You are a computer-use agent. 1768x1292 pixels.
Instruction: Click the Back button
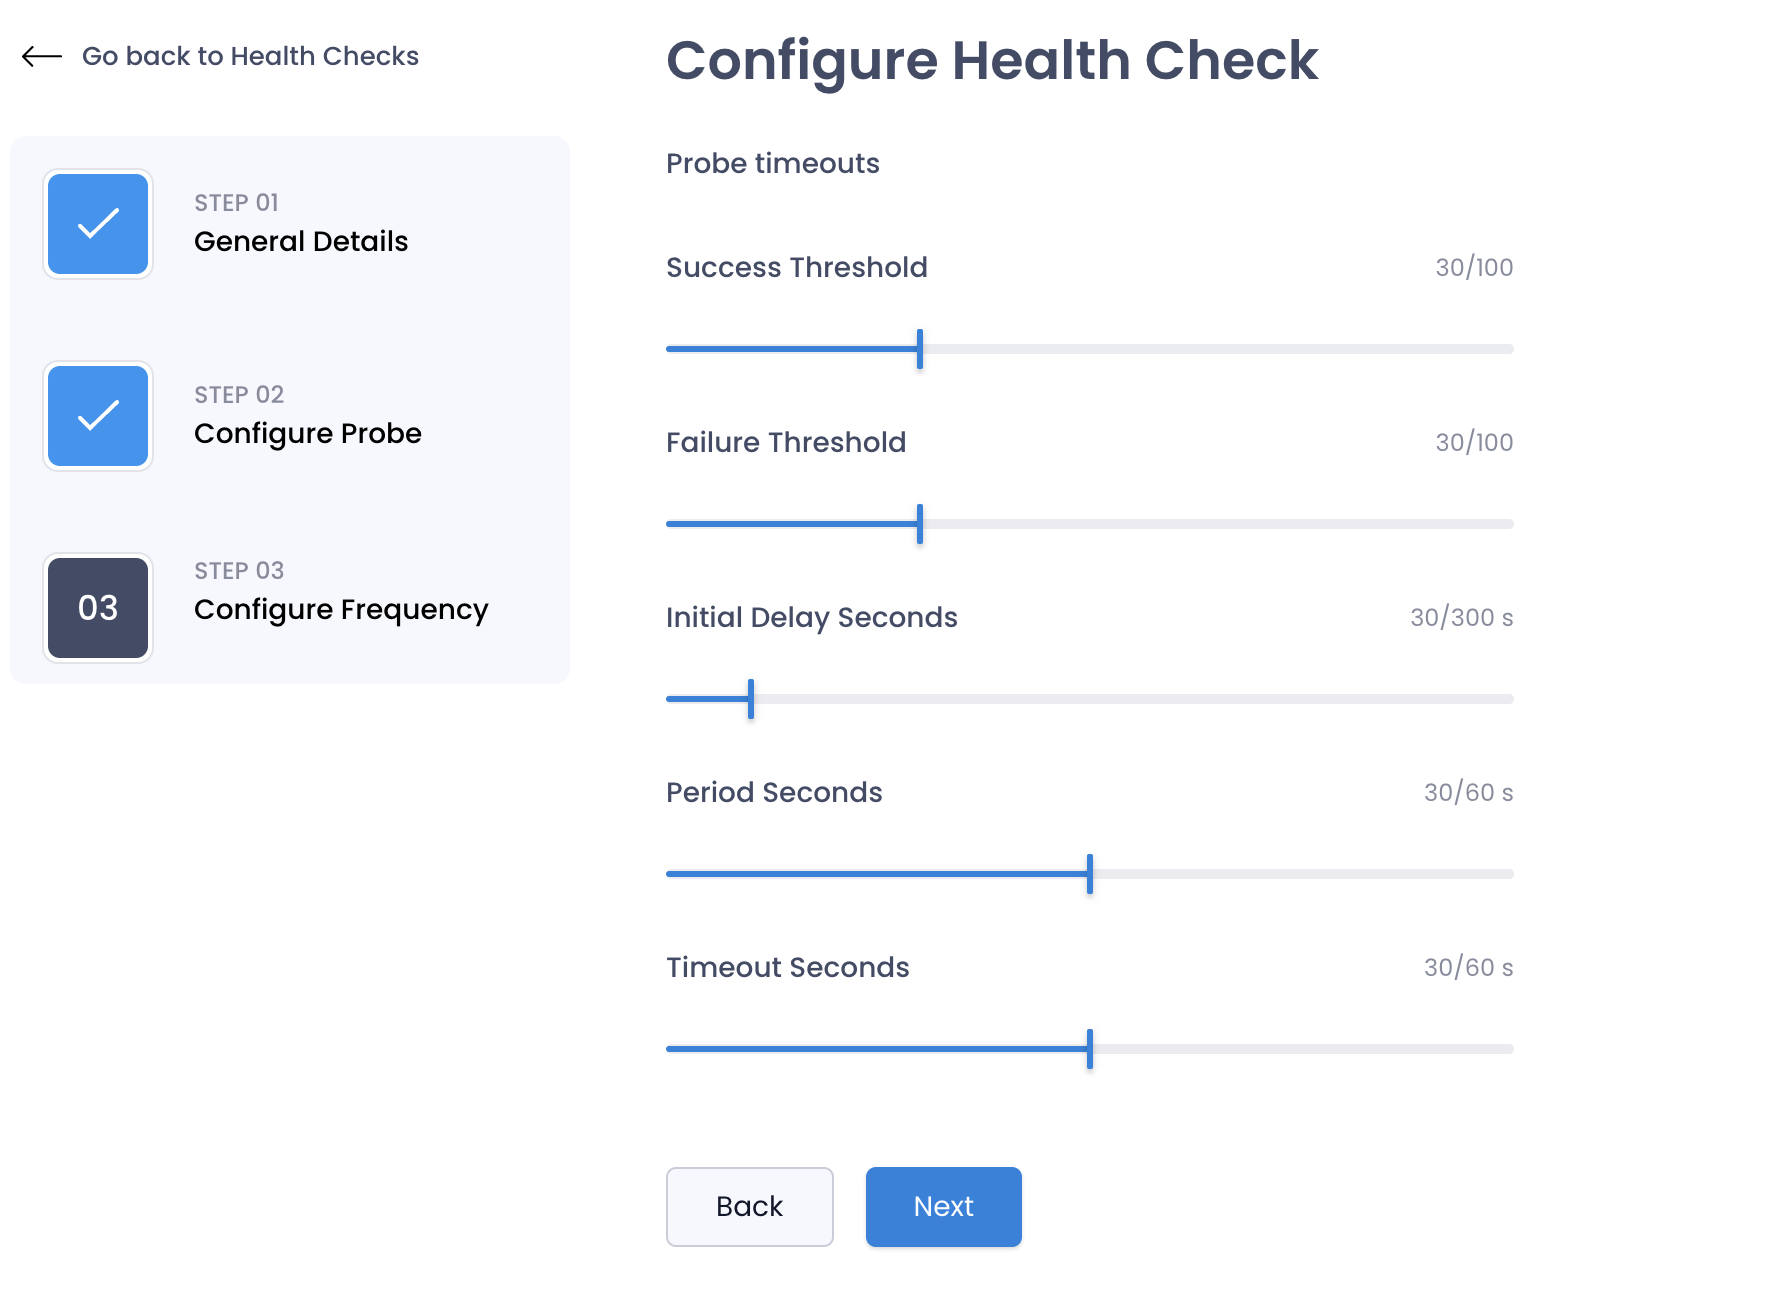(750, 1207)
